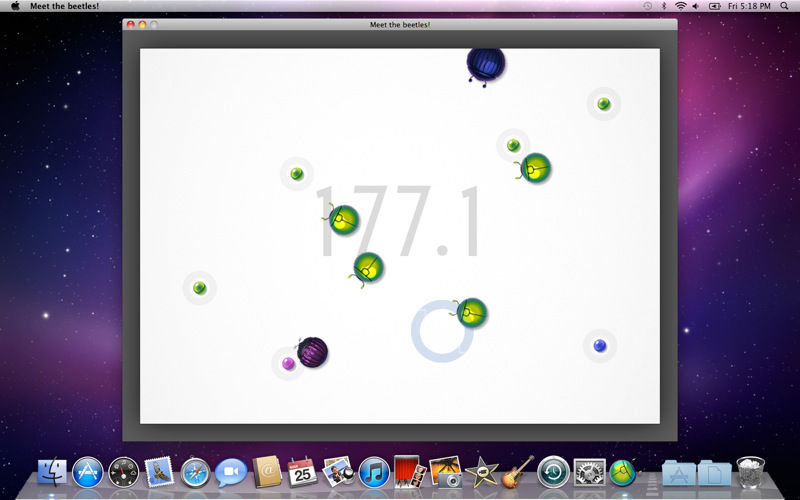Launch iMovie star icon in Dock
Viewport: 800px width, 500px height.
(x=481, y=472)
